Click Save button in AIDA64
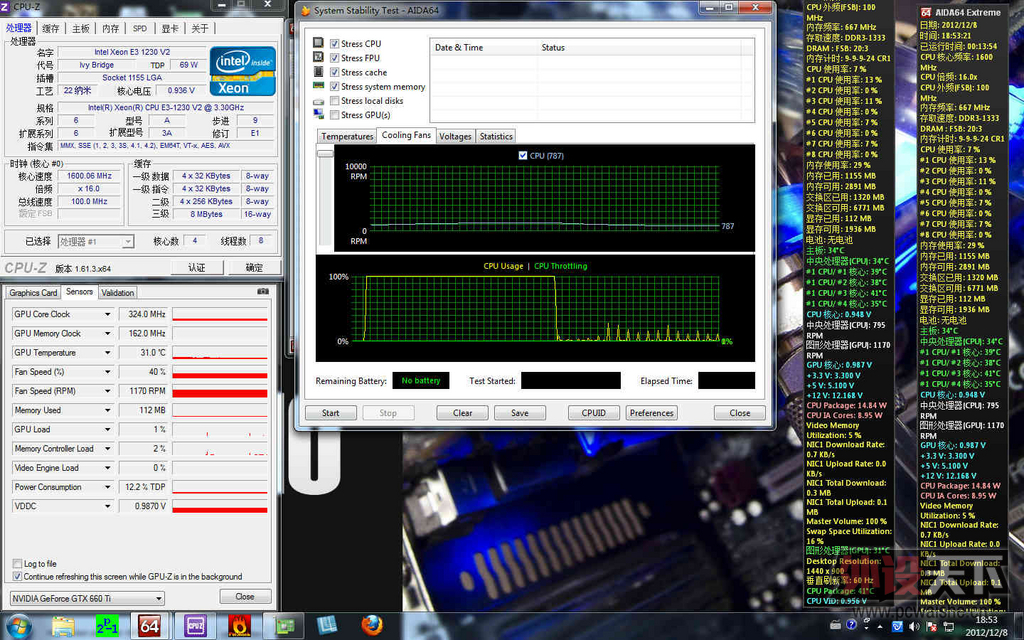Screen dimensions: 1024x640 (x=520, y=413)
